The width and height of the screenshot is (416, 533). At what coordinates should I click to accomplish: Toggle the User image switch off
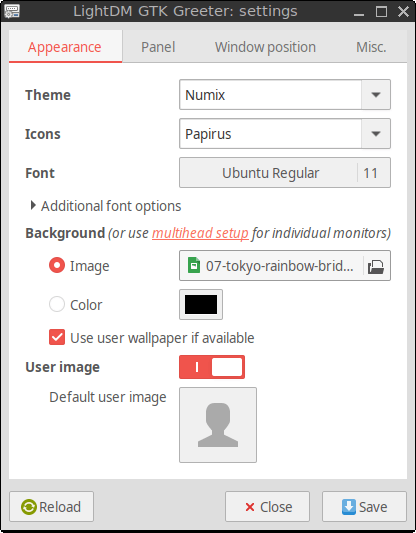coord(212,367)
